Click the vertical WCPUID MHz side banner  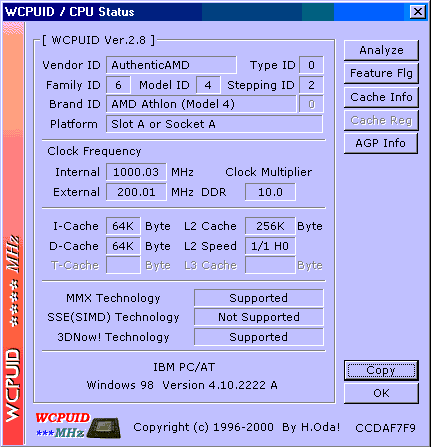click(13, 233)
